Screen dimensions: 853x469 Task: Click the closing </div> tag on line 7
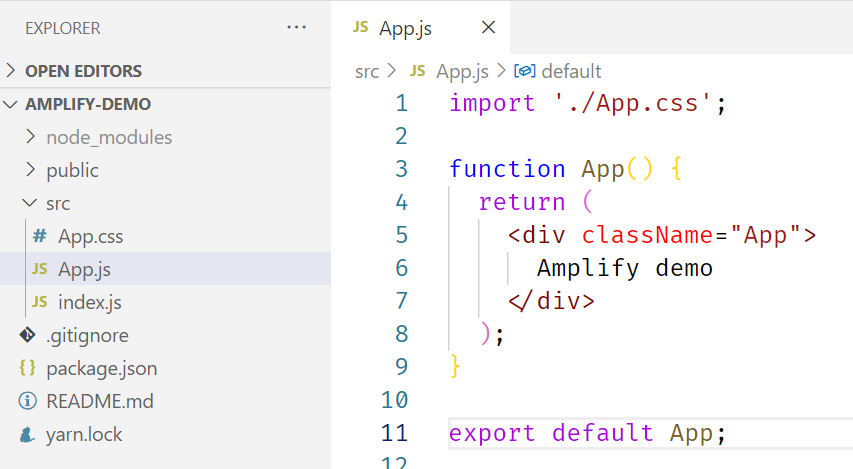[x=552, y=301]
